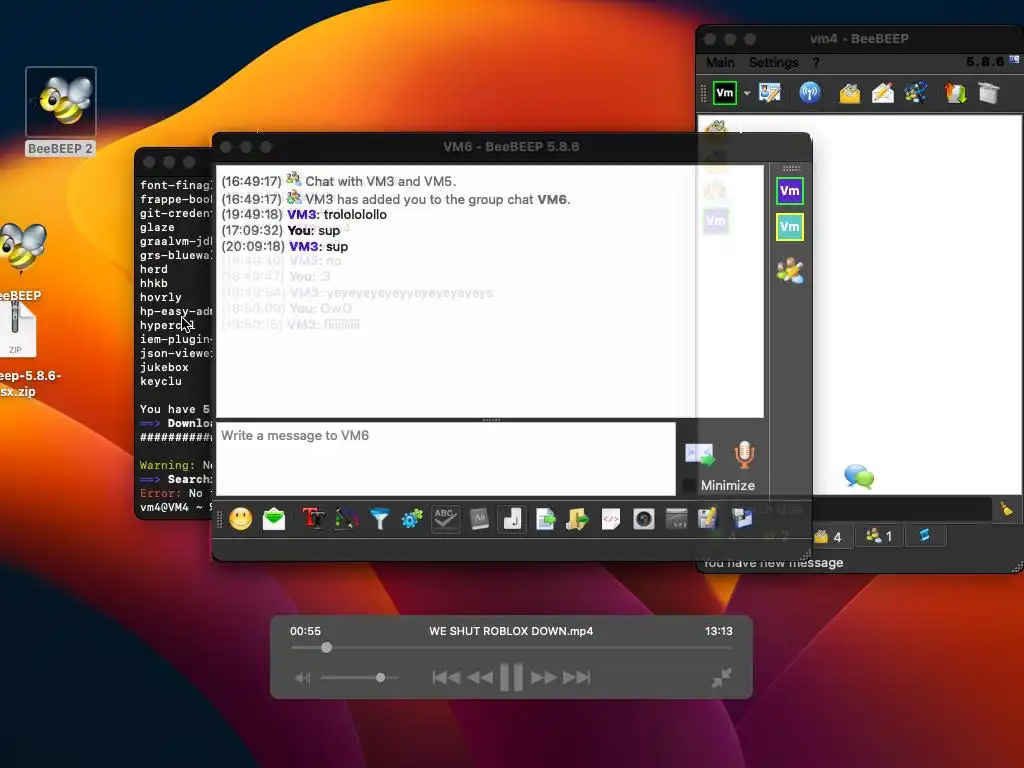
Task: Click the chat bubbles icon in vm4 list
Action: click(859, 477)
